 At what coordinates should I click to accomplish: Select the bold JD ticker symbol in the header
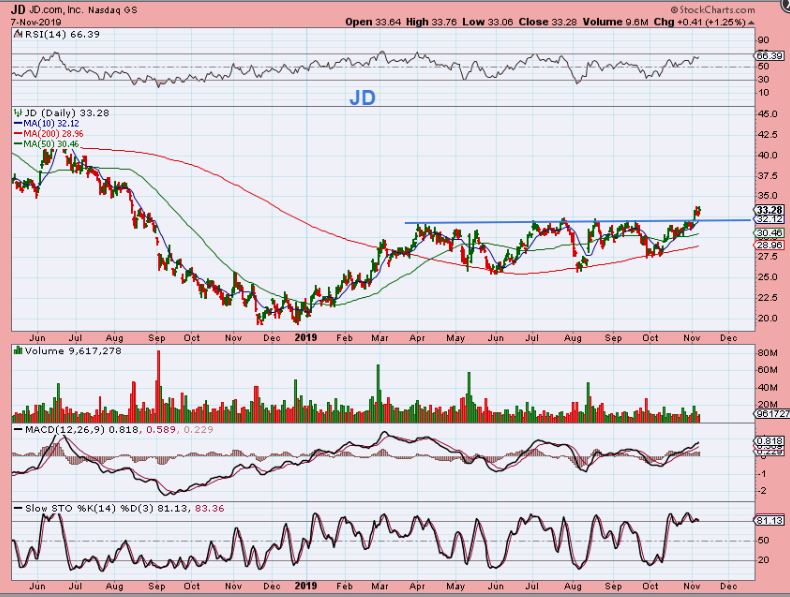(x=18, y=10)
